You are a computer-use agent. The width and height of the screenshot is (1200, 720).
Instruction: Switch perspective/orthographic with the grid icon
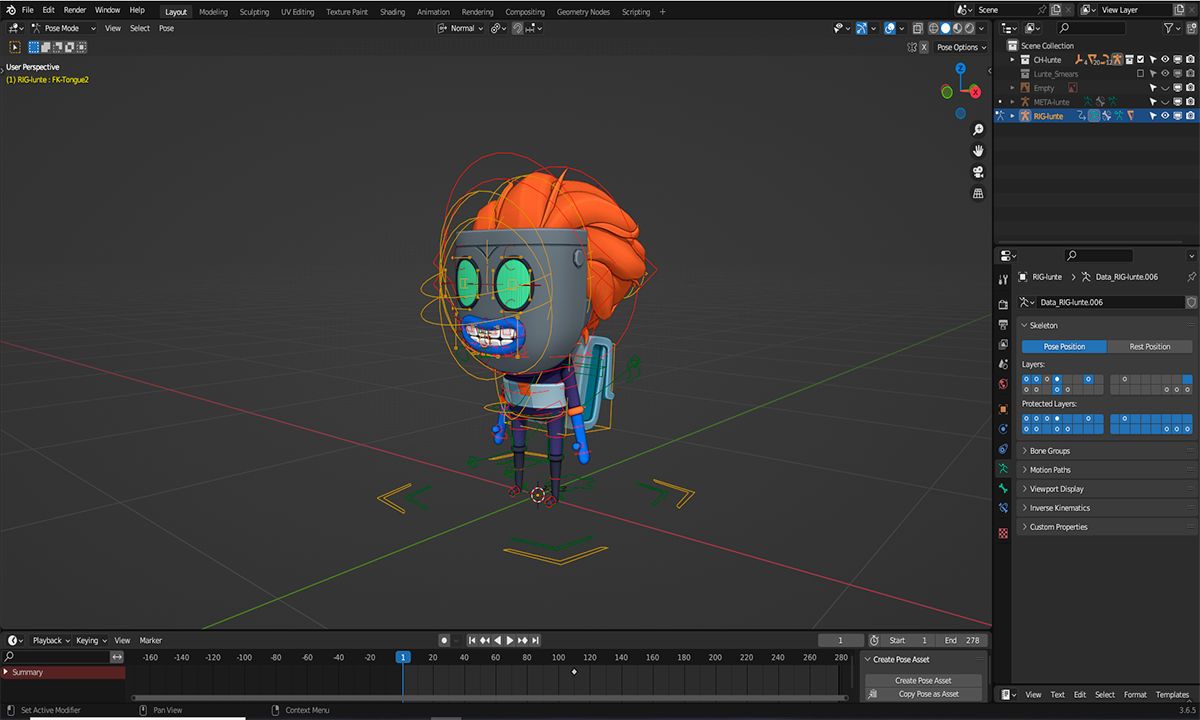click(x=978, y=193)
